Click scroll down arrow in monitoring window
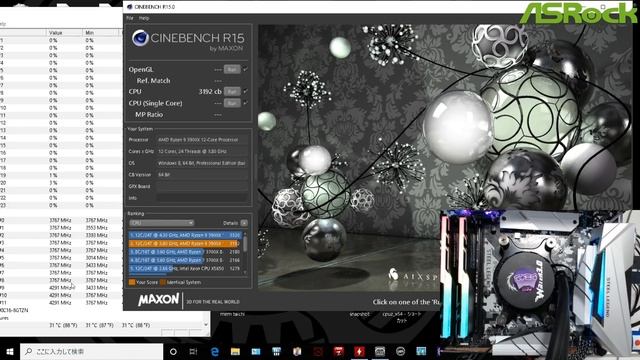This screenshot has height=360, width=640. tap(206, 325)
